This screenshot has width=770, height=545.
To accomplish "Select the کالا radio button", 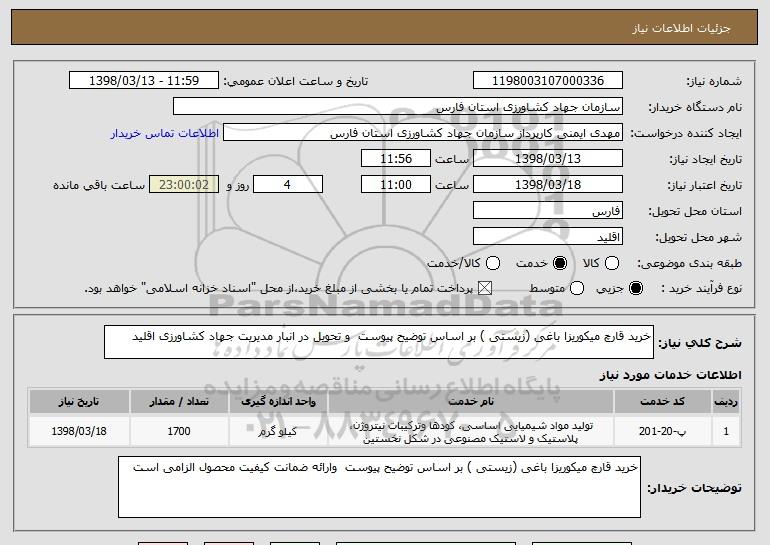I will click(x=612, y=263).
